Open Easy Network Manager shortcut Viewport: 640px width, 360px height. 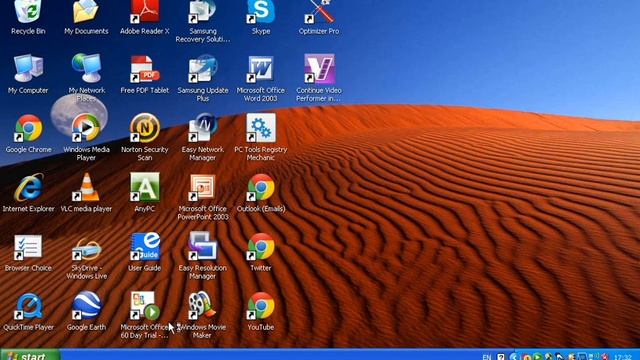click(x=202, y=128)
